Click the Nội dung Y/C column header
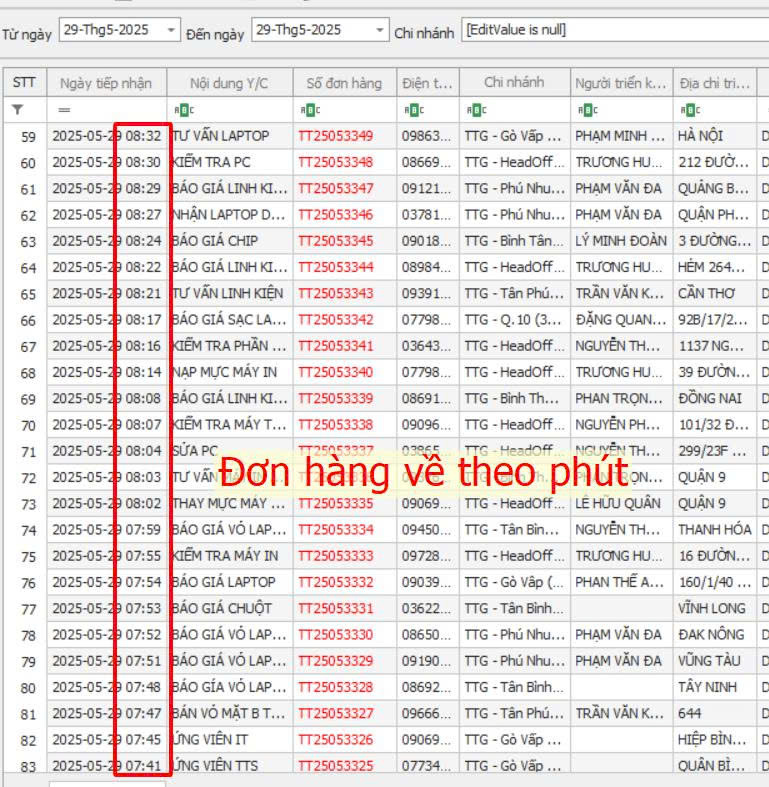The height and width of the screenshot is (787, 769). tap(229, 83)
